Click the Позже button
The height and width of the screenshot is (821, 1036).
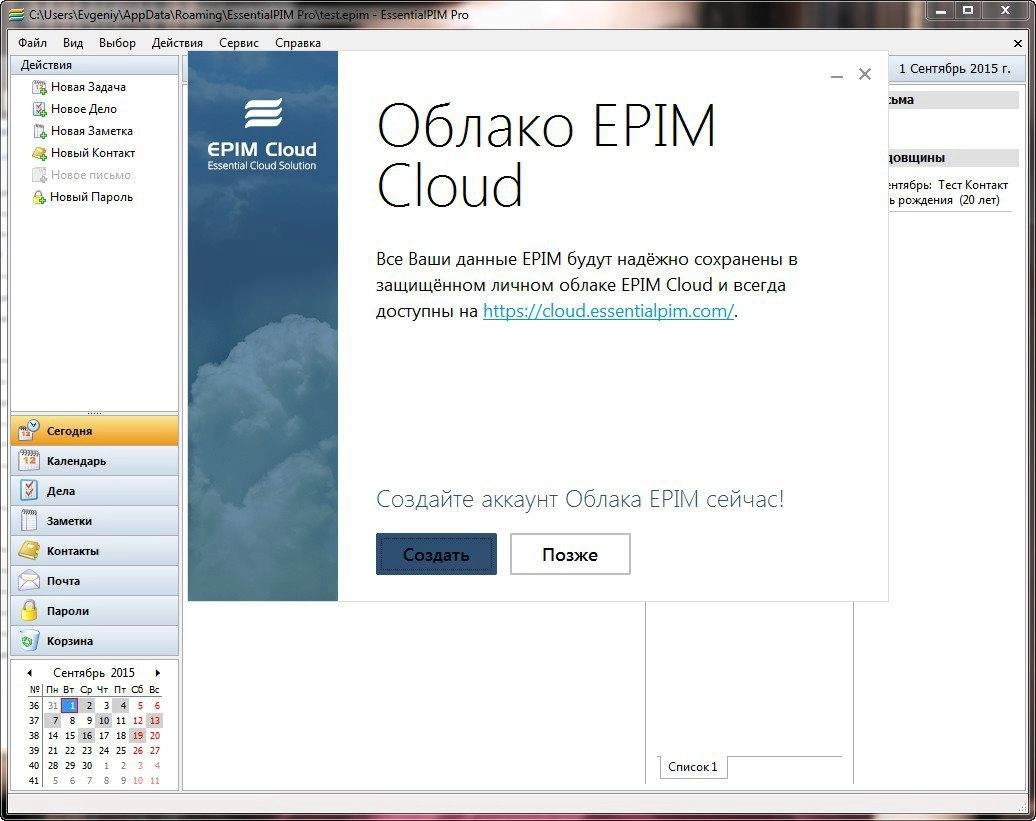(570, 554)
